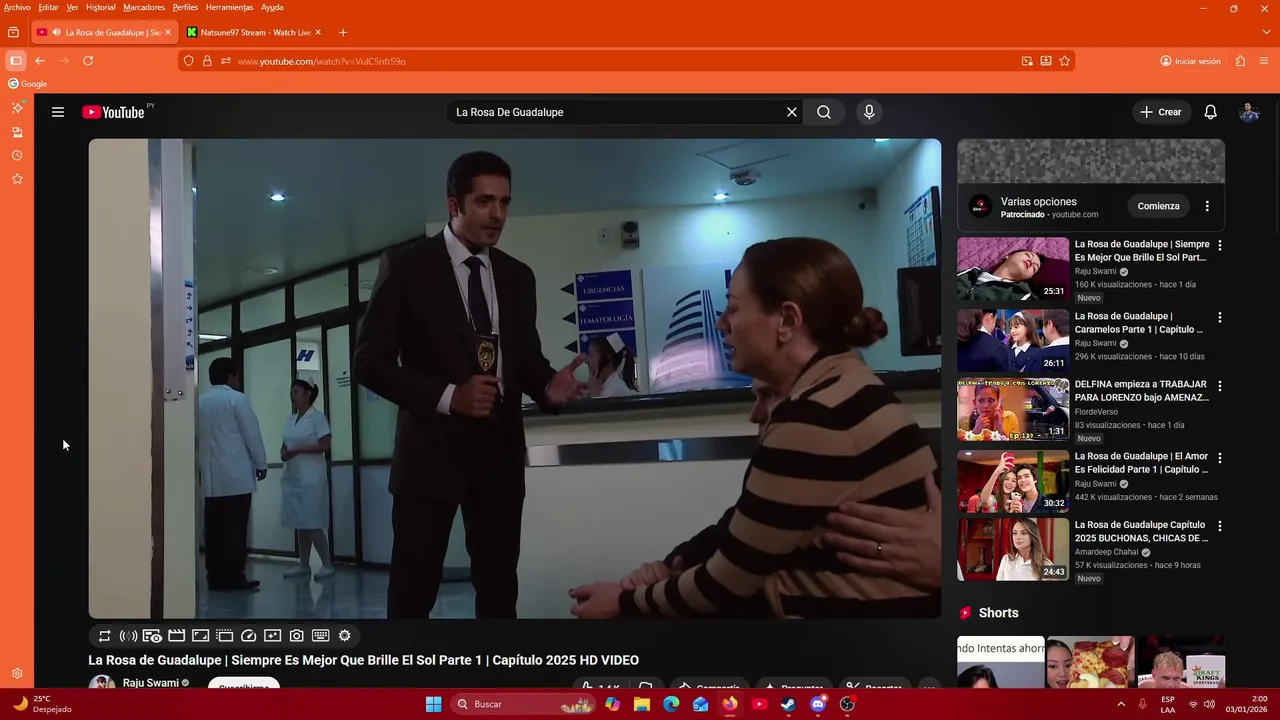Clear the YouTube search box text
Image resolution: width=1280 pixels, height=720 pixels.
tap(792, 112)
